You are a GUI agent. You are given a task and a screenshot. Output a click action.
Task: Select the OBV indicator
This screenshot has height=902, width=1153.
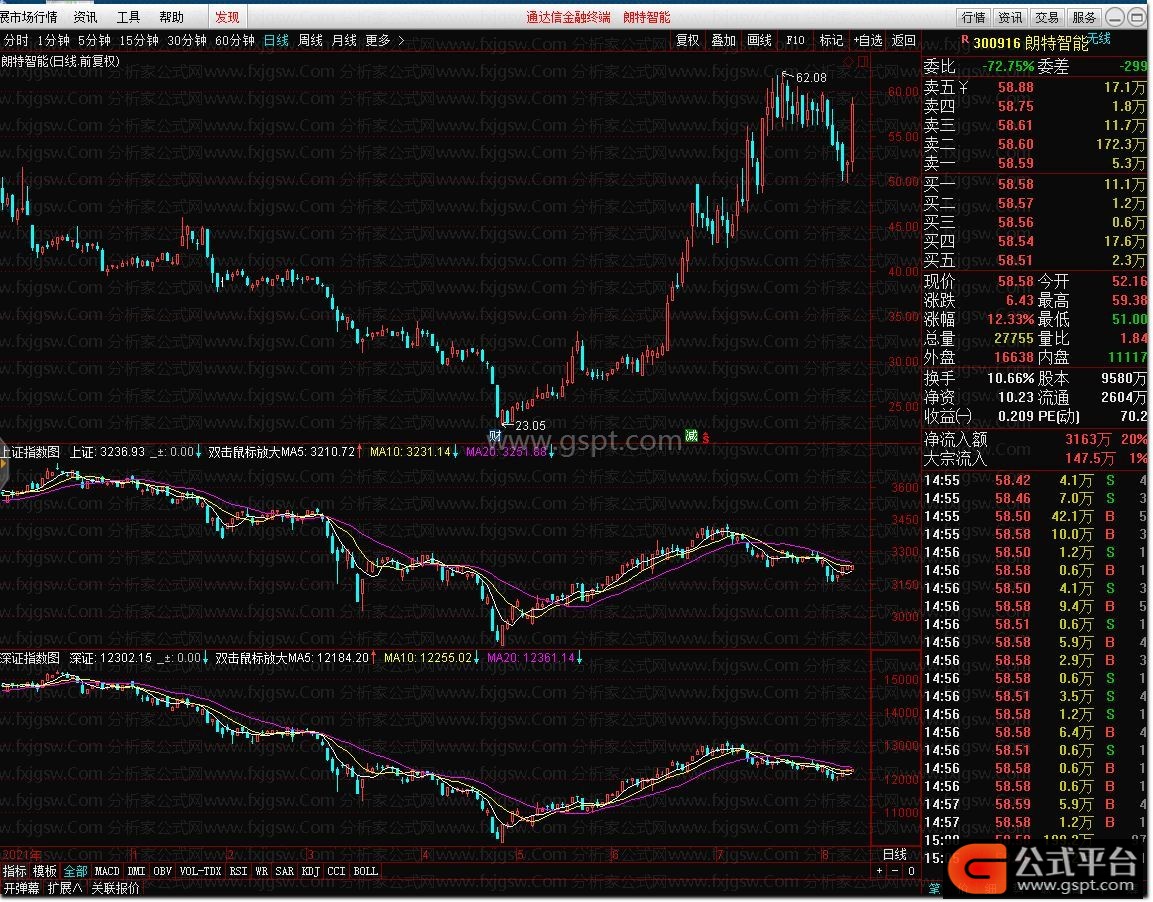163,871
